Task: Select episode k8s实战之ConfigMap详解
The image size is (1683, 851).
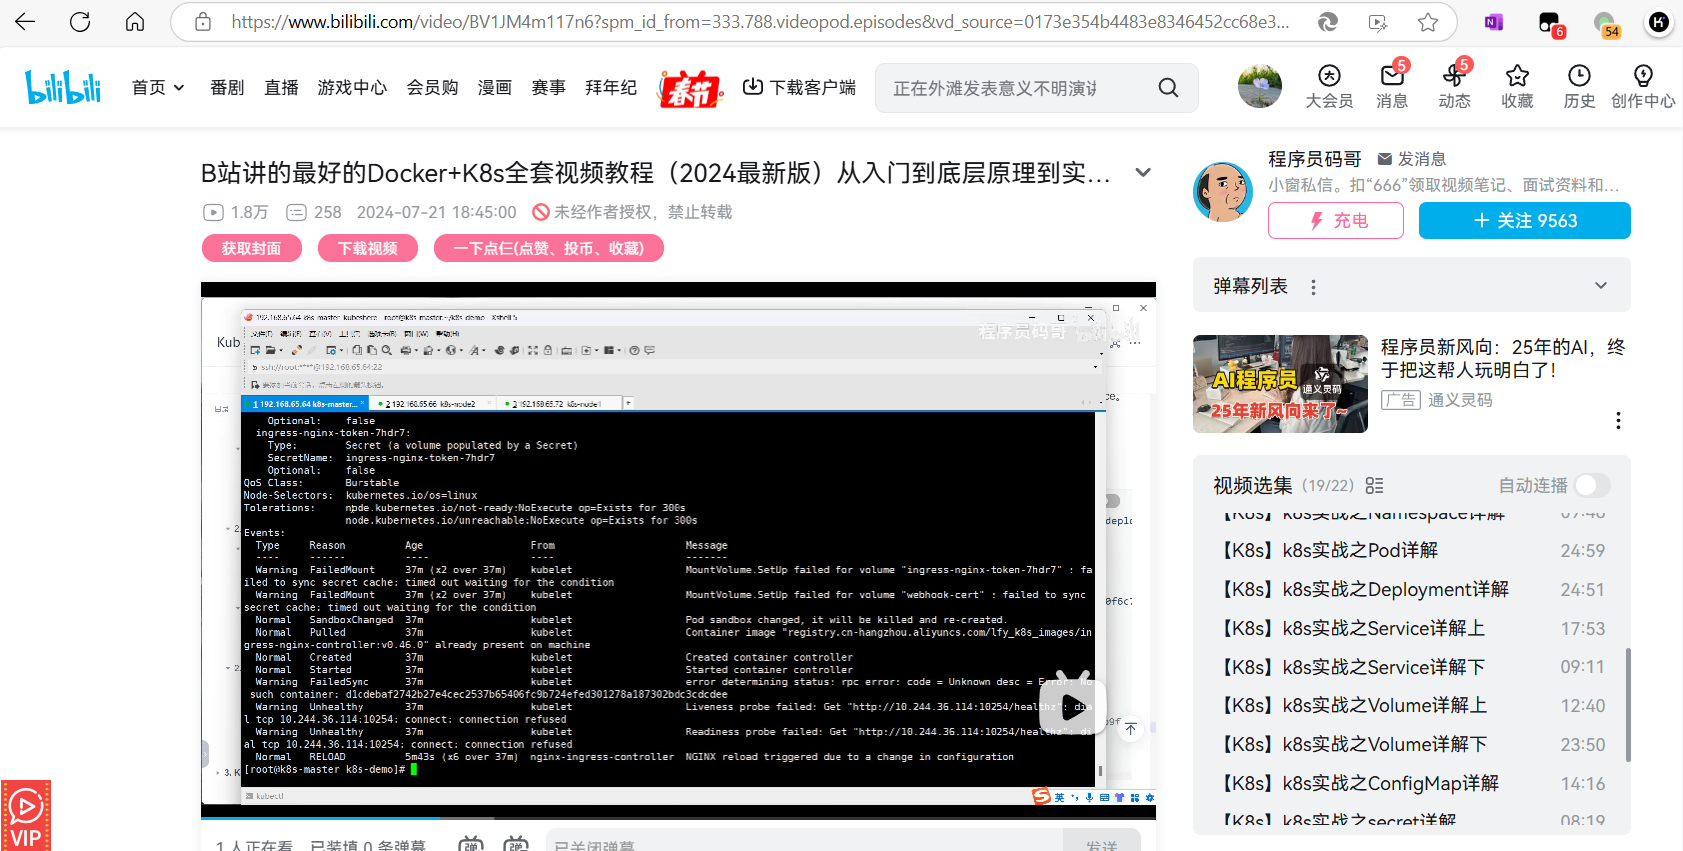Action: coord(1411,784)
